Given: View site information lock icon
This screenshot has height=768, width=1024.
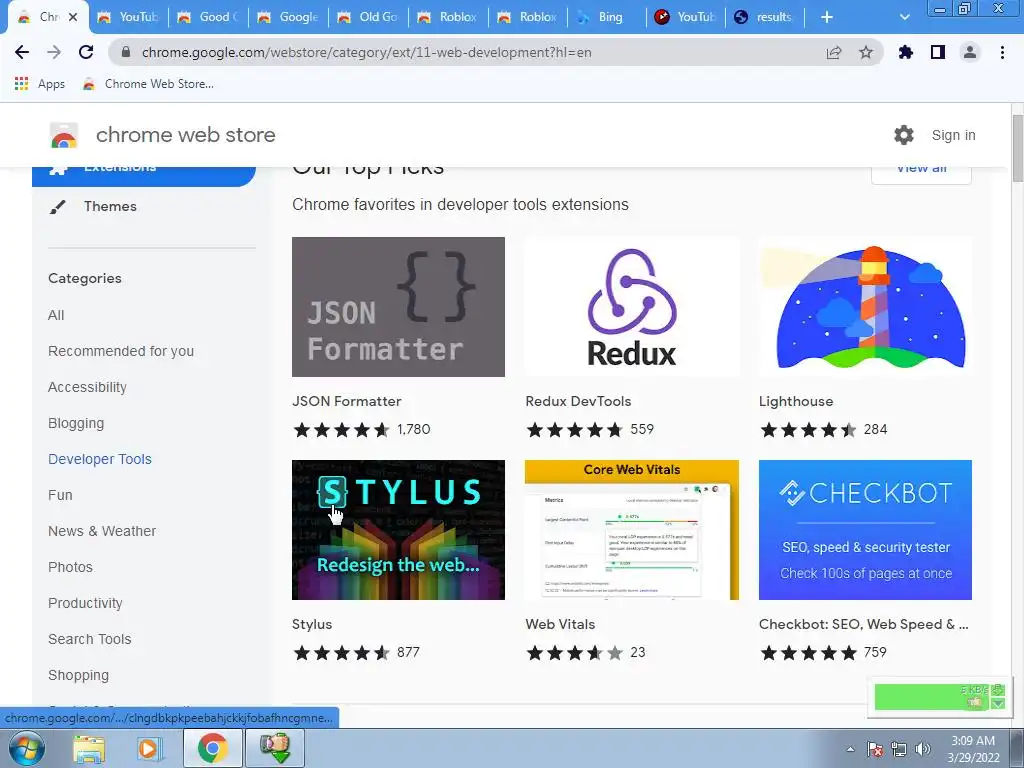Looking at the screenshot, I should pos(126,52).
